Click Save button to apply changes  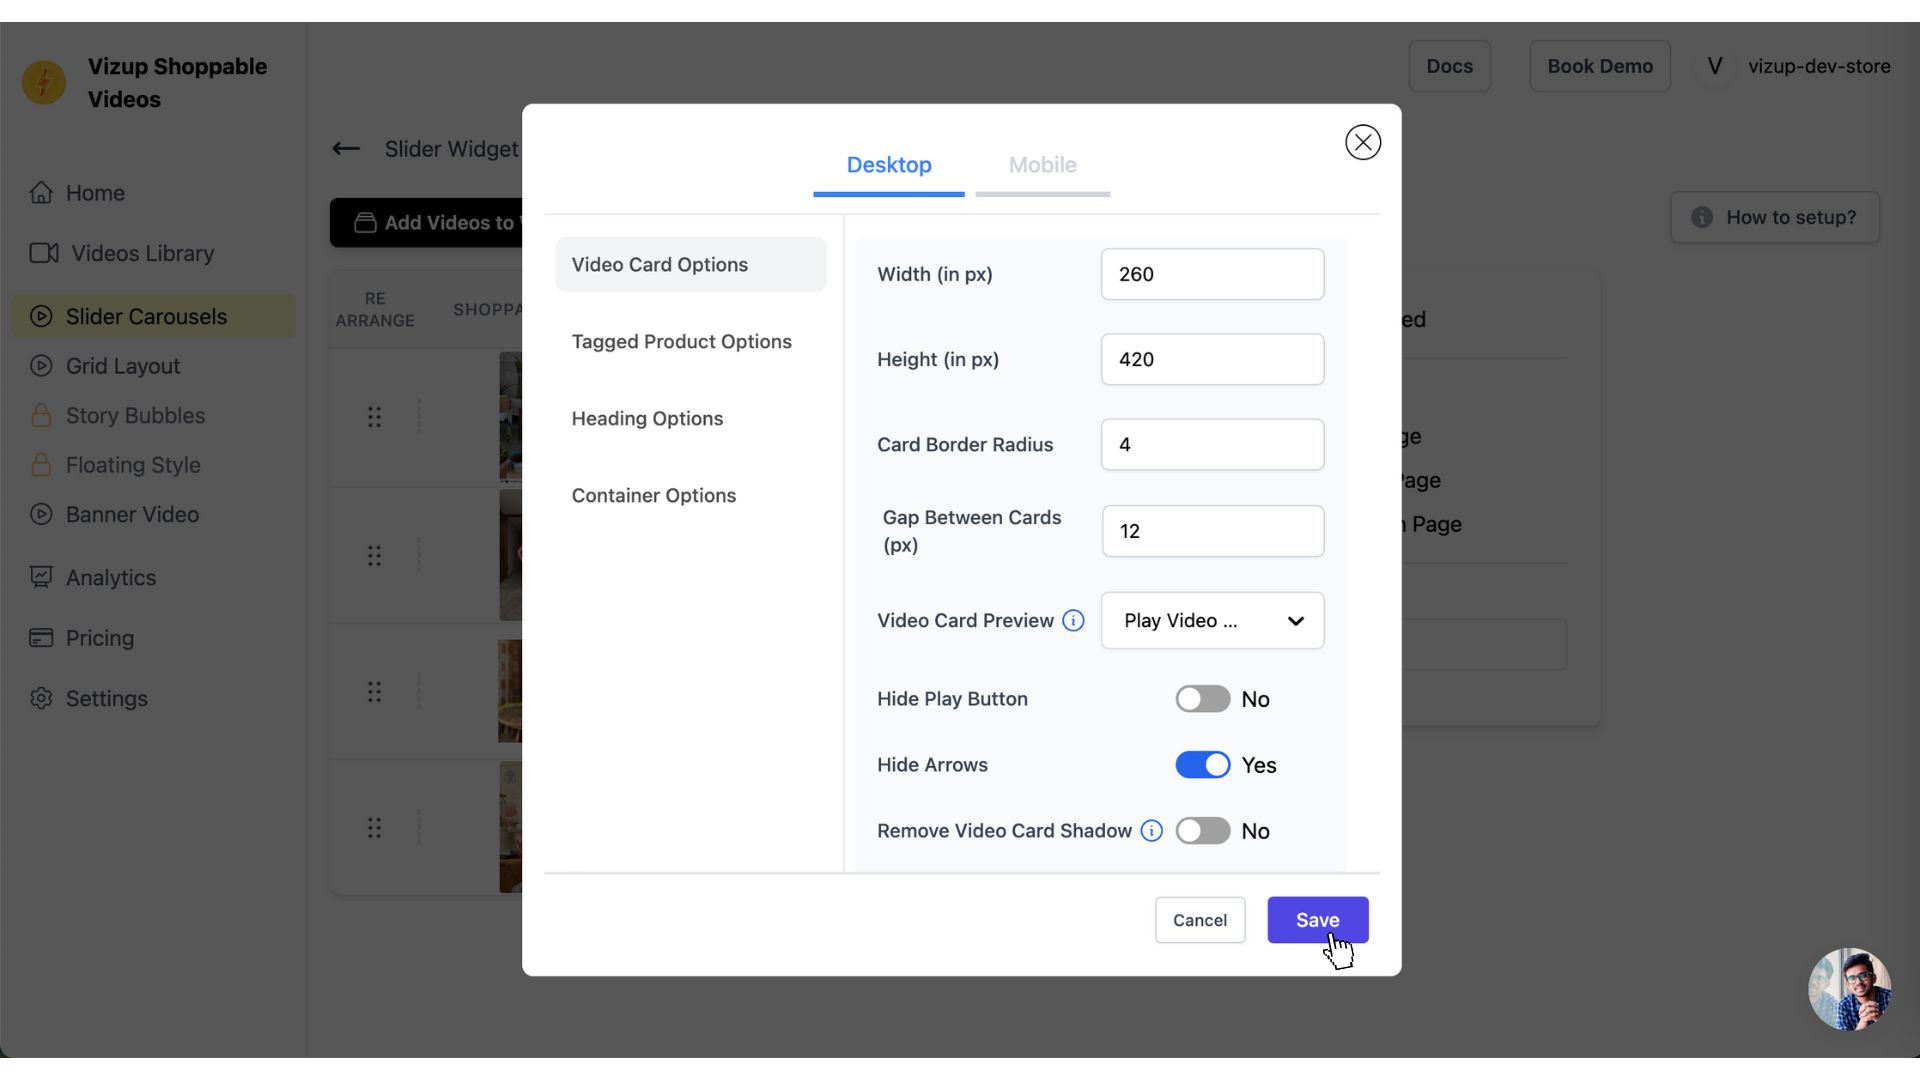click(x=1317, y=919)
